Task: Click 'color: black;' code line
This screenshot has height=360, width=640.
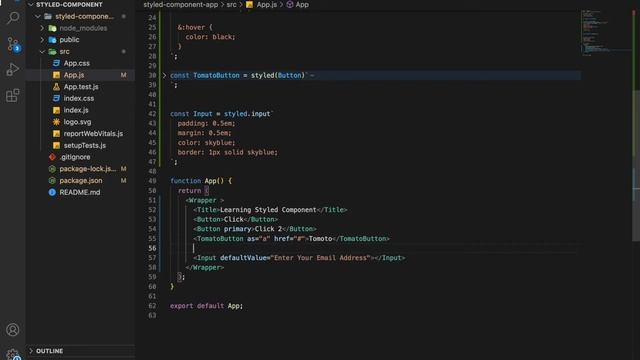Action: [x=210, y=37]
